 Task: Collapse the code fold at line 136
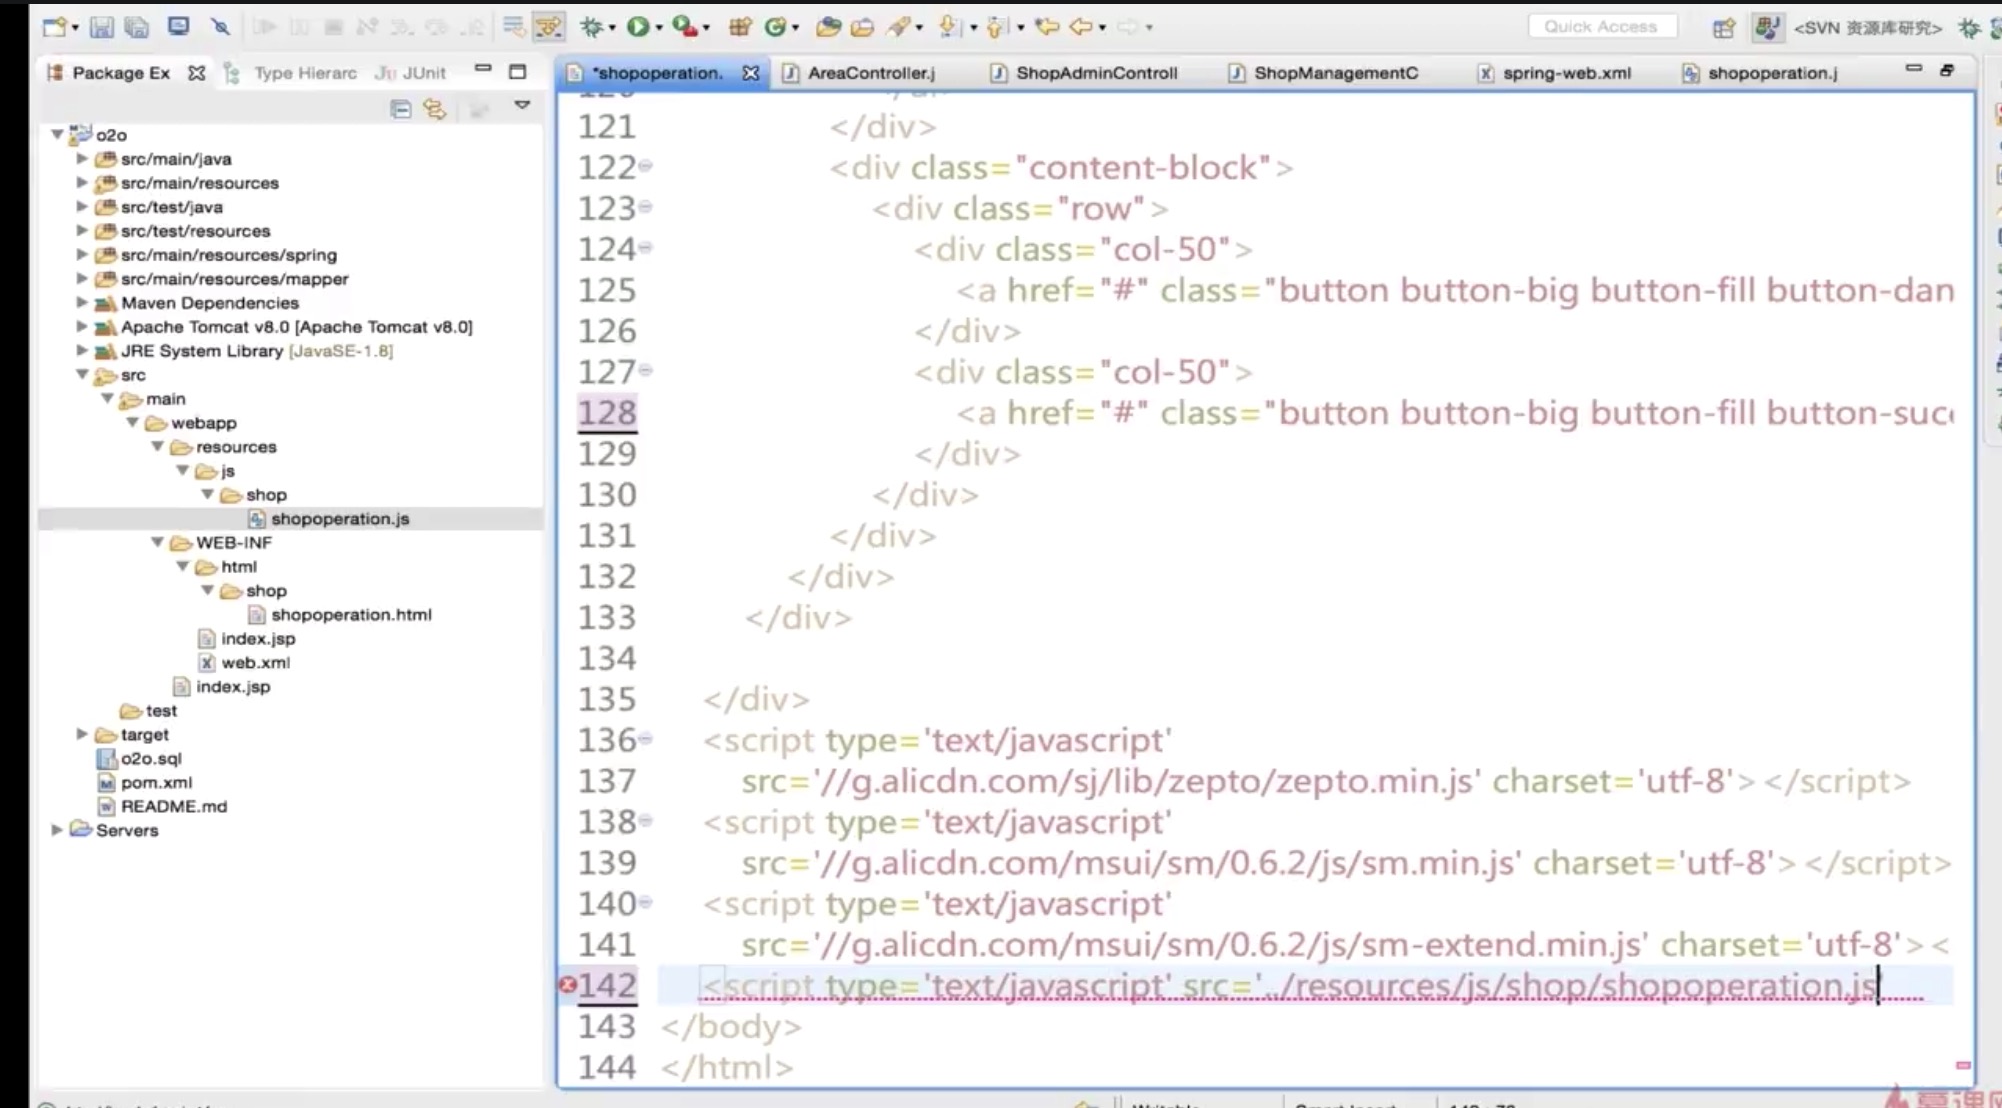pos(646,739)
